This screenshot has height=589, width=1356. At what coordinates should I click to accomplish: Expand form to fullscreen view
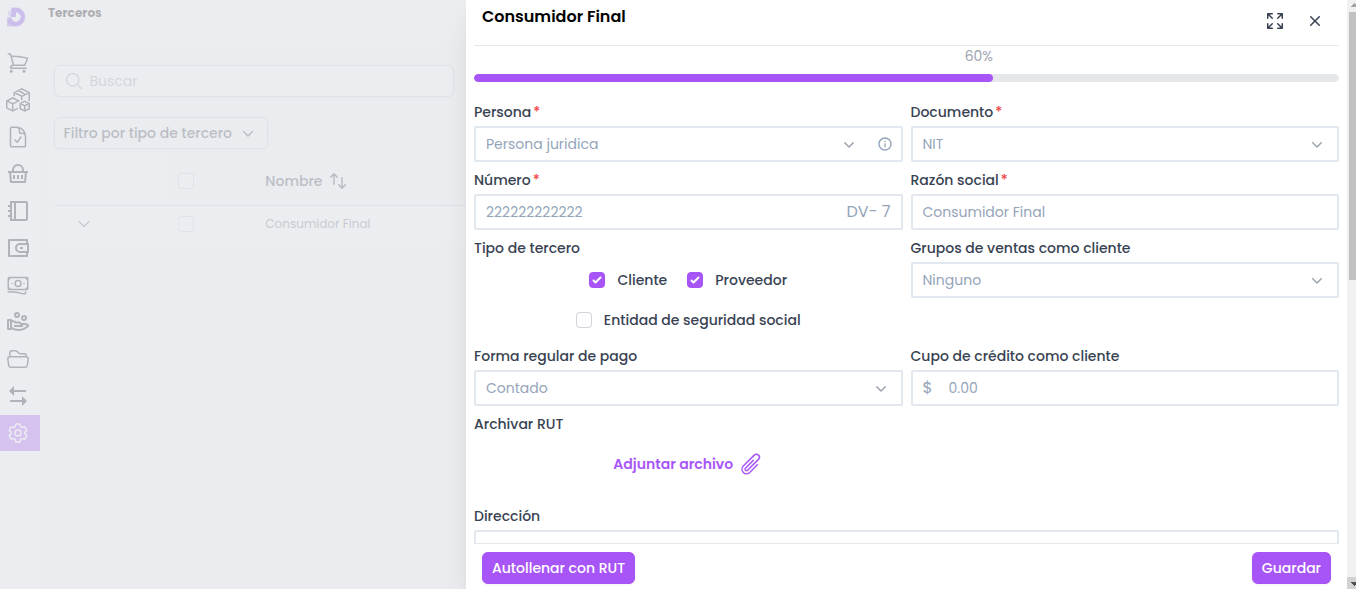click(1275, 21)
